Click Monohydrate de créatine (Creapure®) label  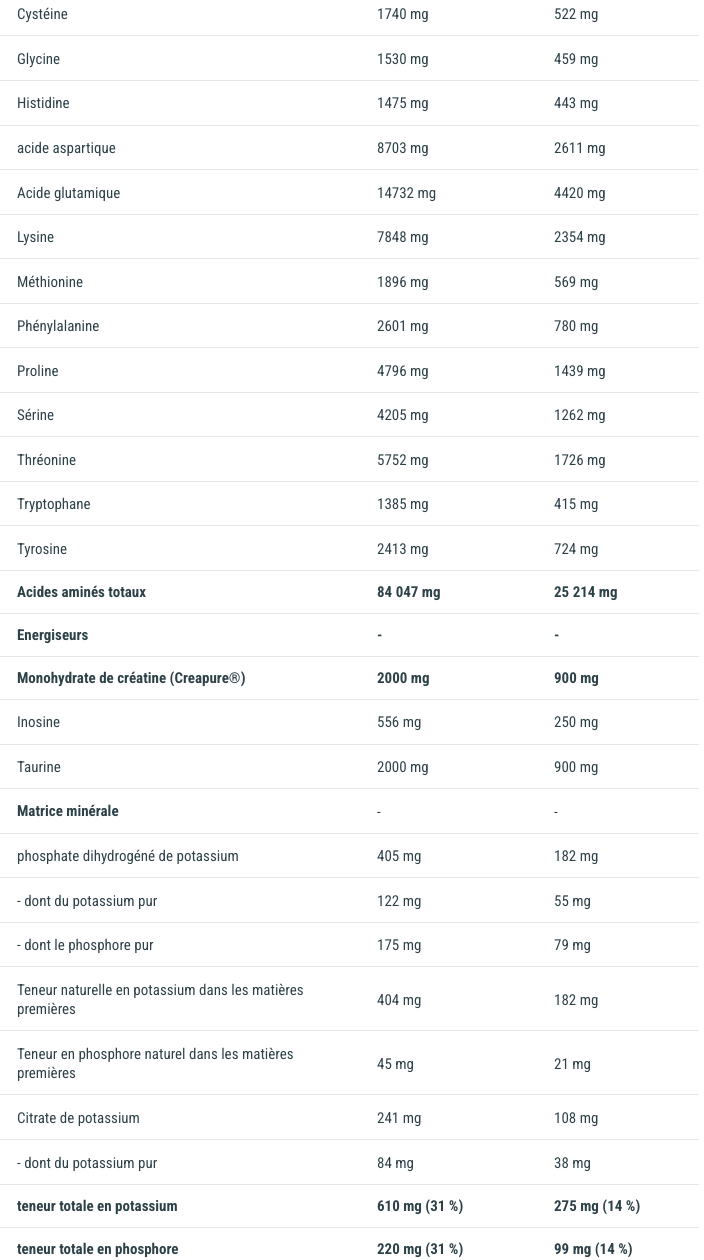[131, 678]
